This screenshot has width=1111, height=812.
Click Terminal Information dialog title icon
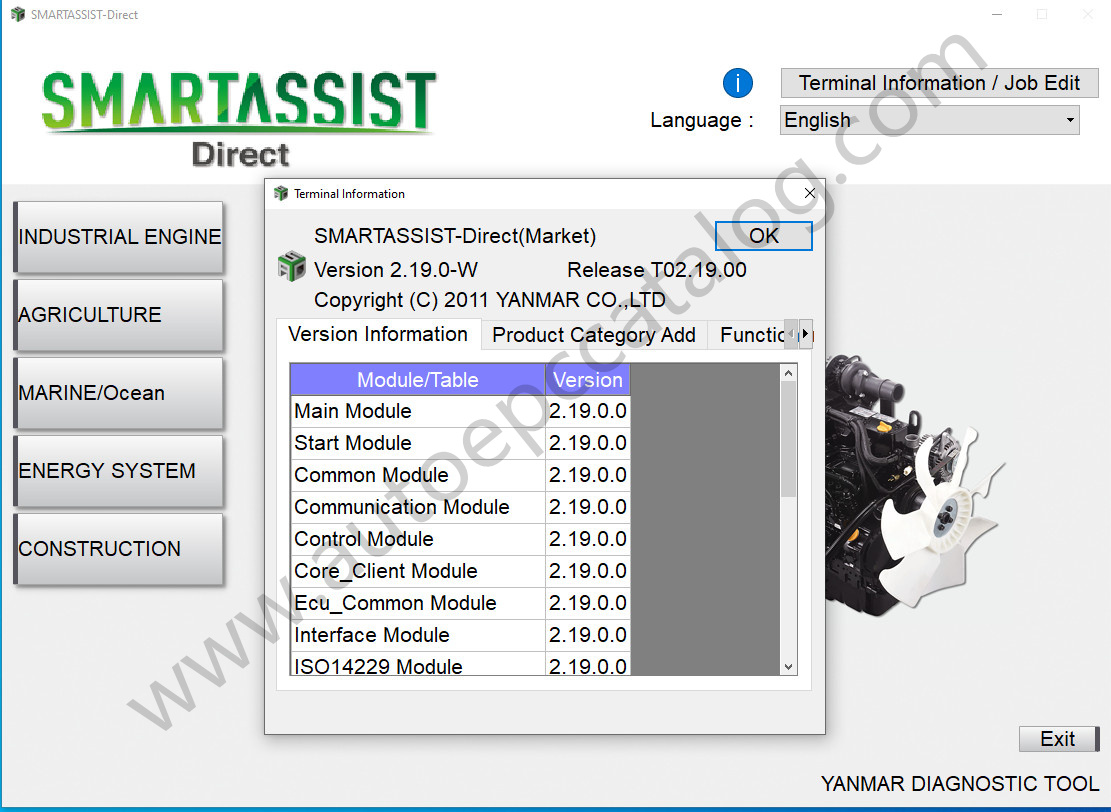point(281,193)
